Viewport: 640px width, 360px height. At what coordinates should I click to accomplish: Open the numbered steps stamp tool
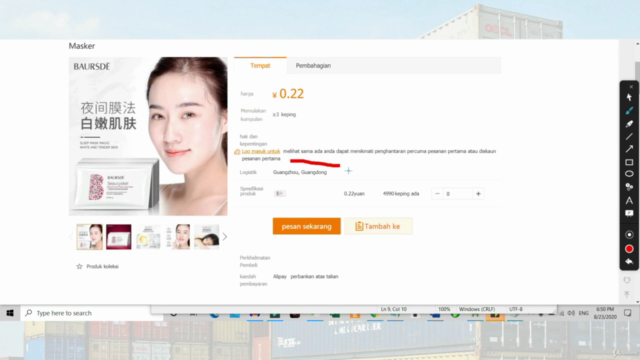629,187
